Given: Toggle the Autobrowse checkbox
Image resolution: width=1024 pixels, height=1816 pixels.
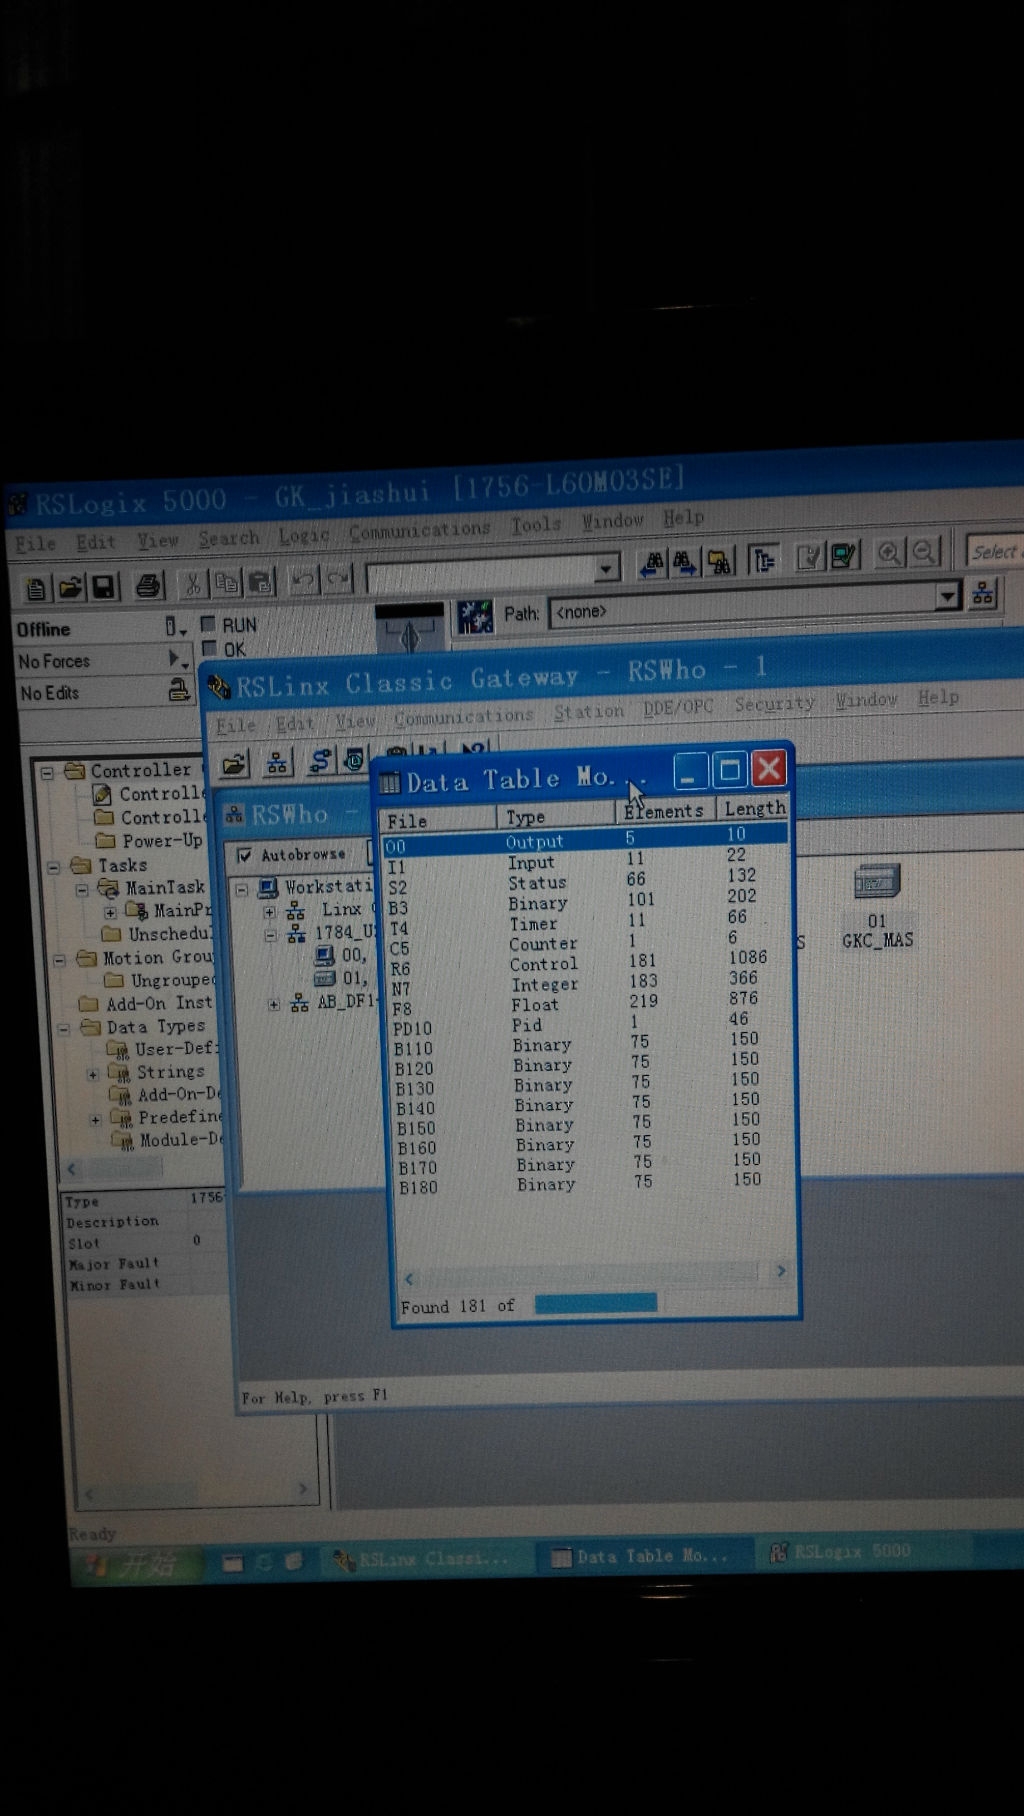Looking at the screenshot, I should (244, 855).
